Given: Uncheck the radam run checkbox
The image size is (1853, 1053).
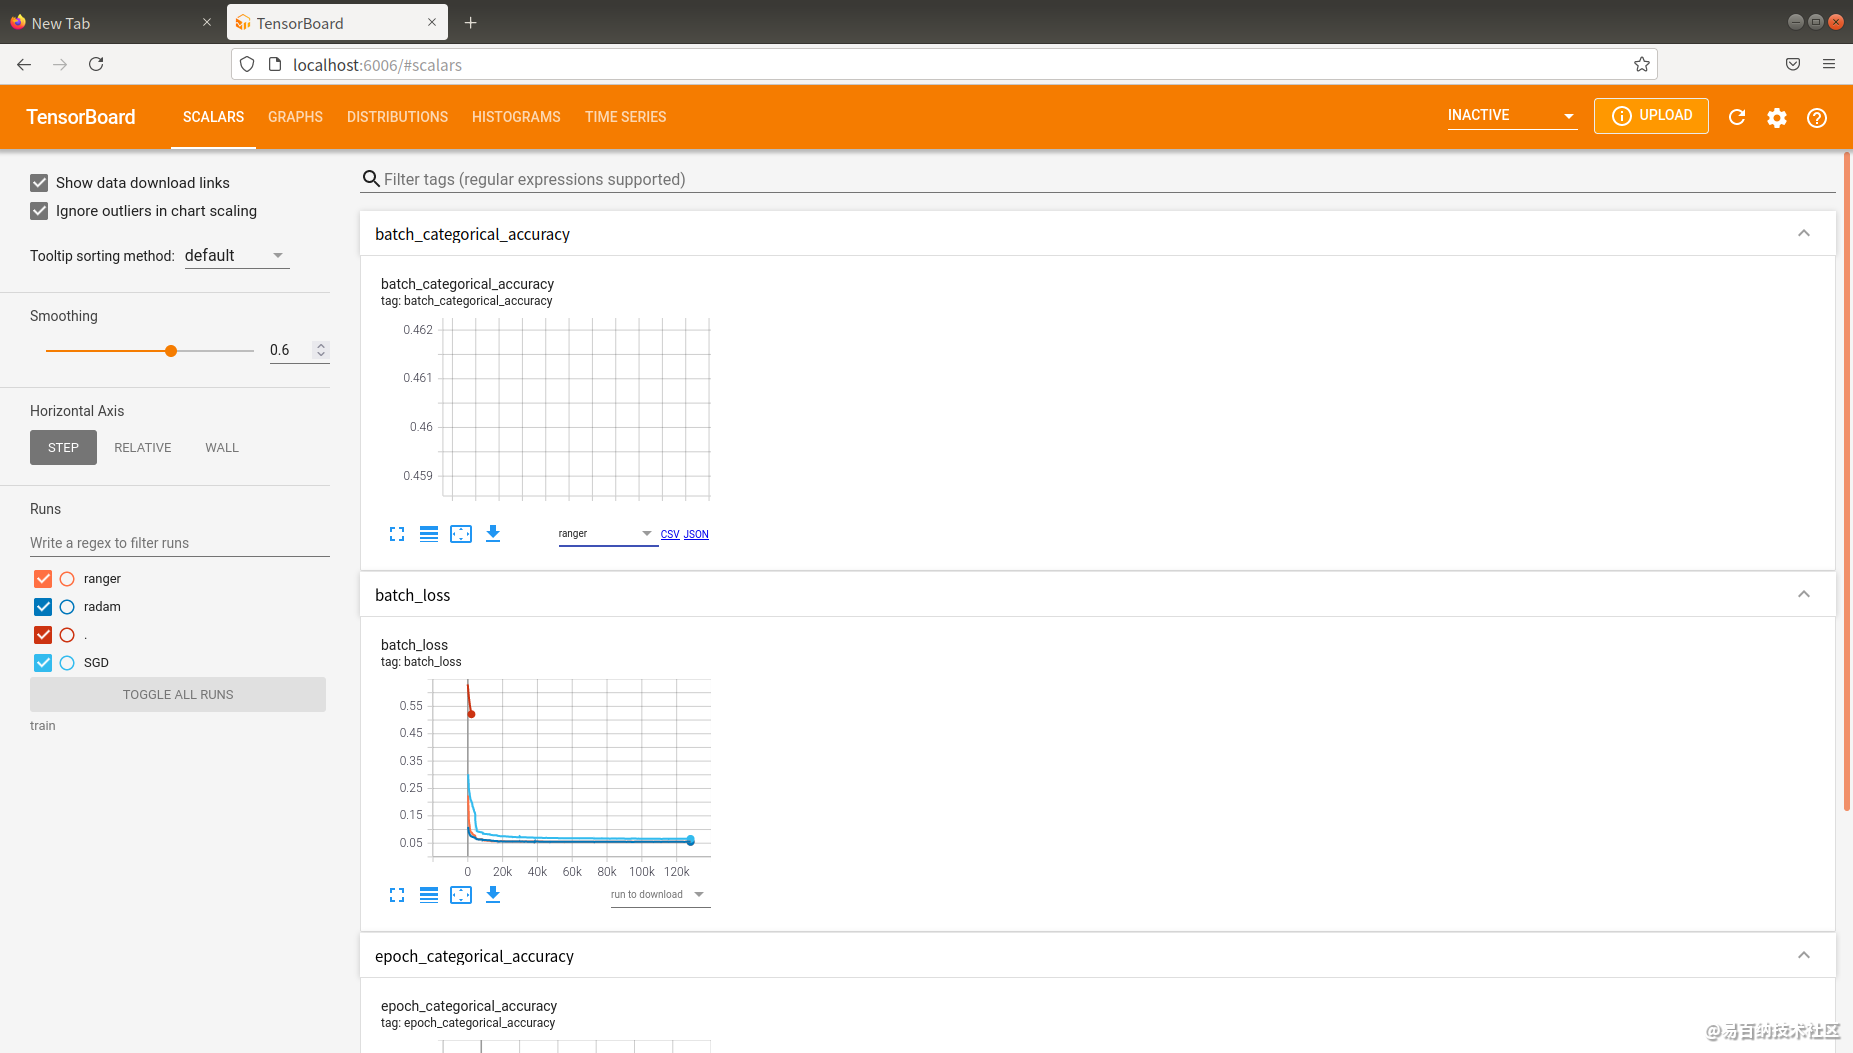Looking at the screenshot, I should tap(43, 607).
